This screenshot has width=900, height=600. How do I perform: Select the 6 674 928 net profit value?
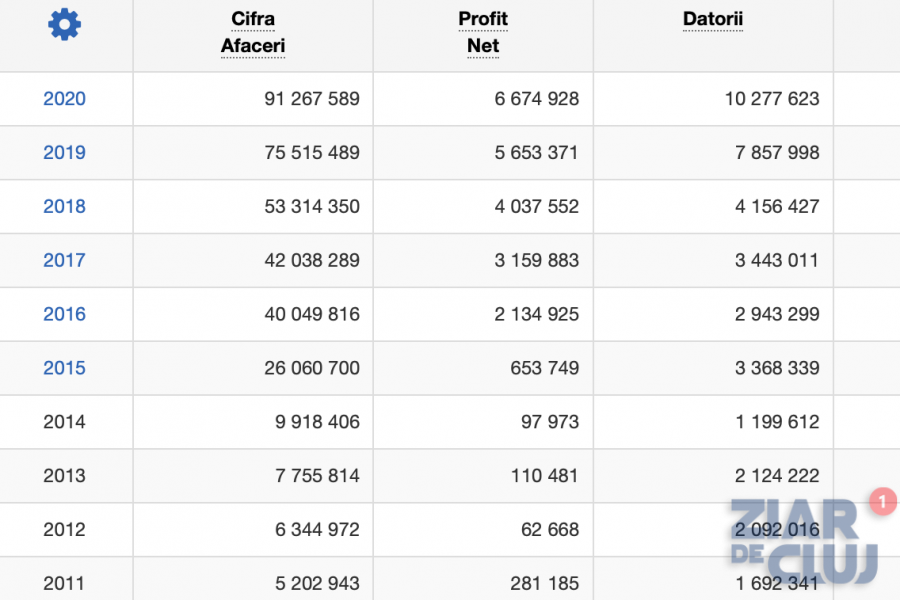pyautogui.click(x=537, y=99)
